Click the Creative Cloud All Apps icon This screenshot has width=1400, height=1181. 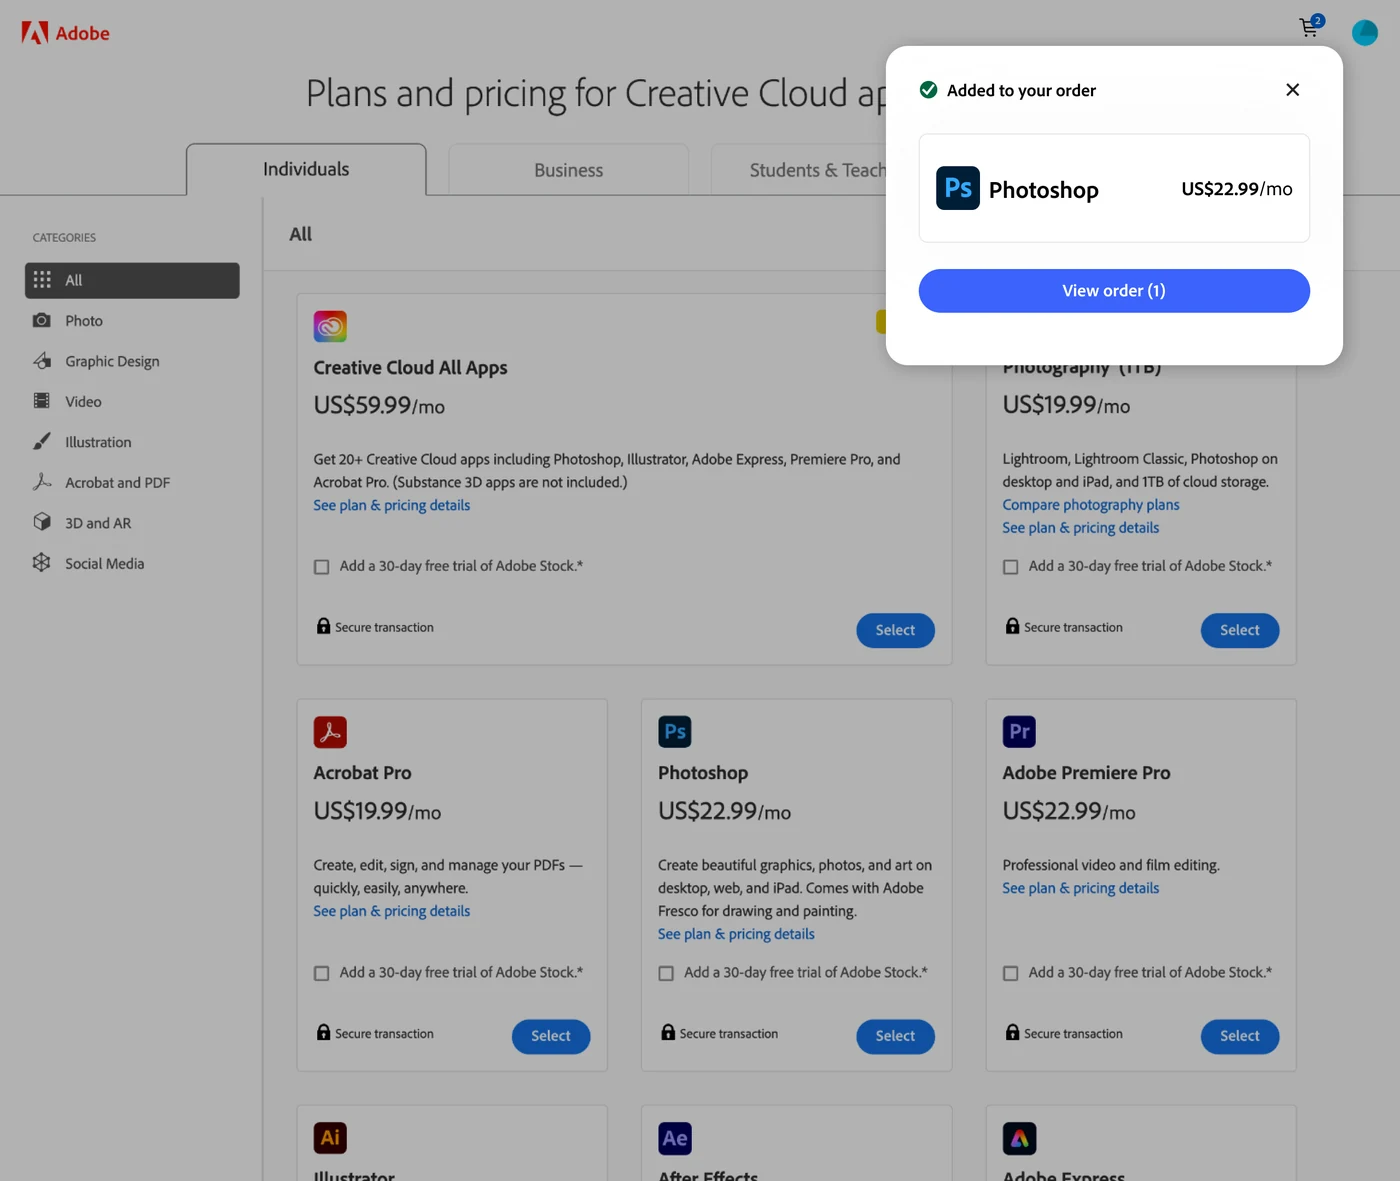coord(330,327)
